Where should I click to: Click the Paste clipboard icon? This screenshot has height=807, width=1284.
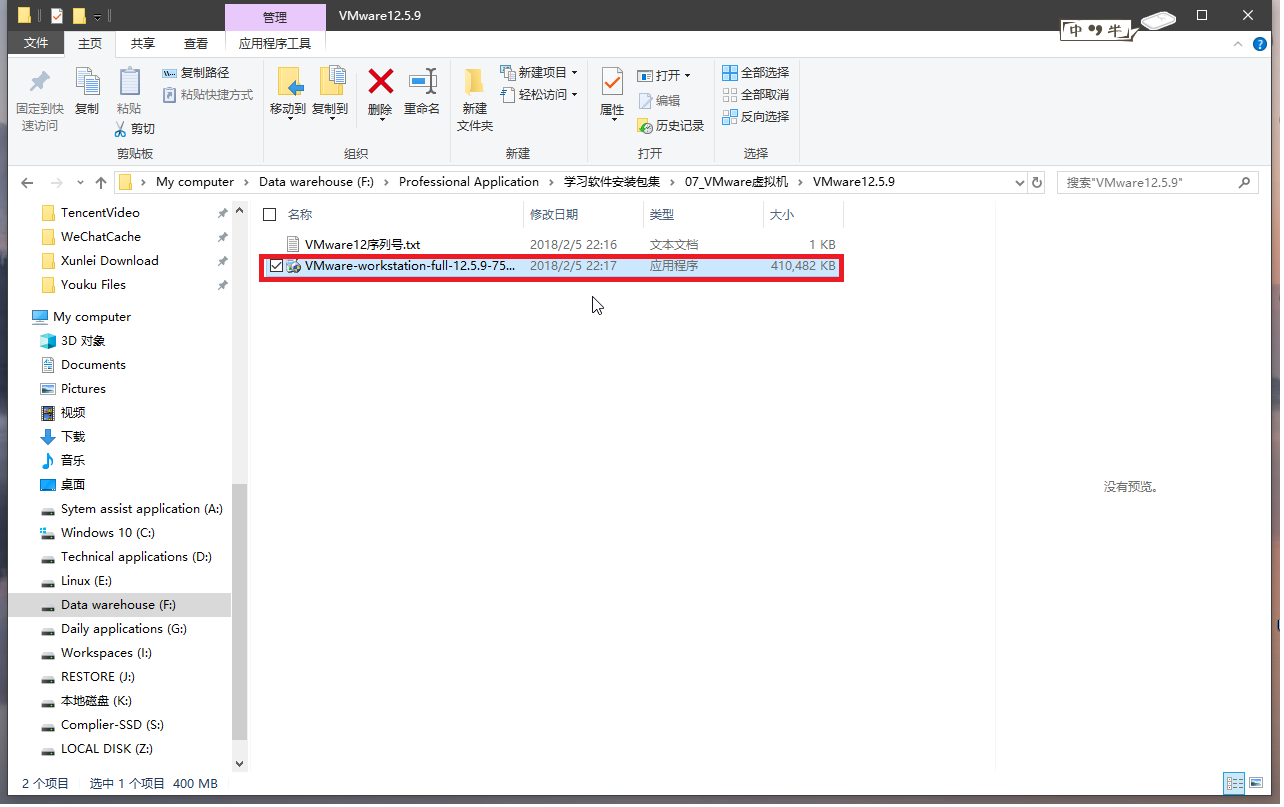tap(129, 82)
